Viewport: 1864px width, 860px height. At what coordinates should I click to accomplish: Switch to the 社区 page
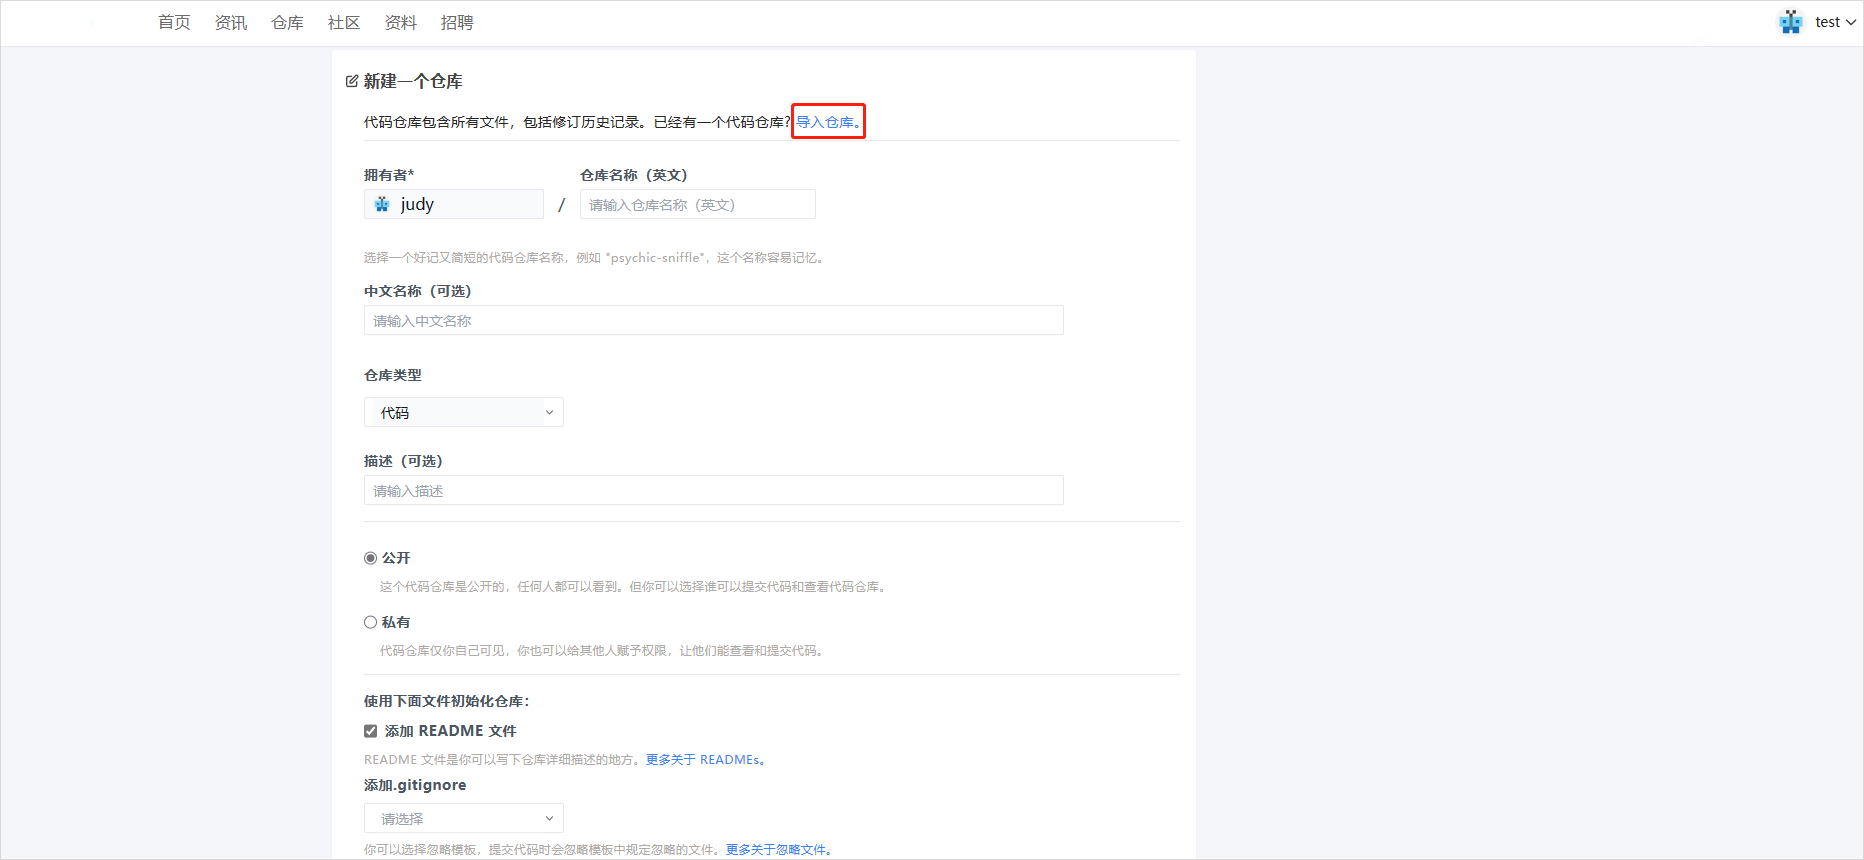[x=344, y=22]
